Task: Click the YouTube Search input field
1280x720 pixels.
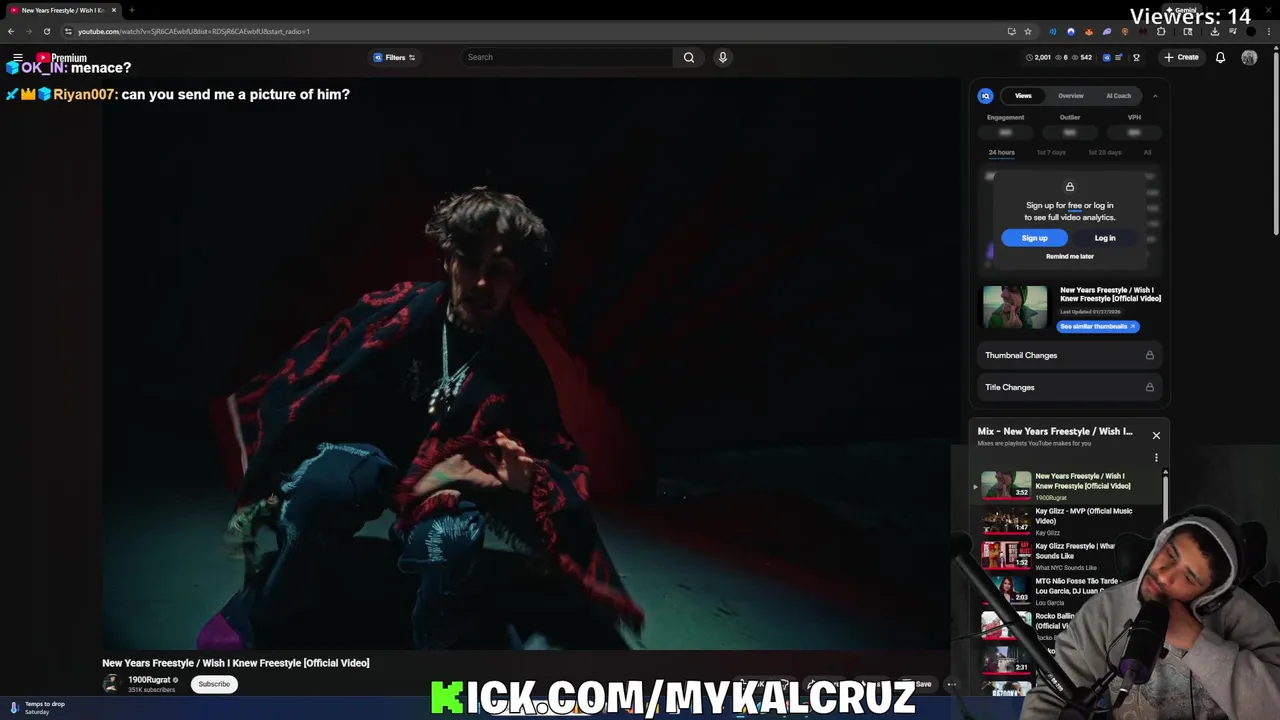Action: pyautogui.click(x=568, y=57)
